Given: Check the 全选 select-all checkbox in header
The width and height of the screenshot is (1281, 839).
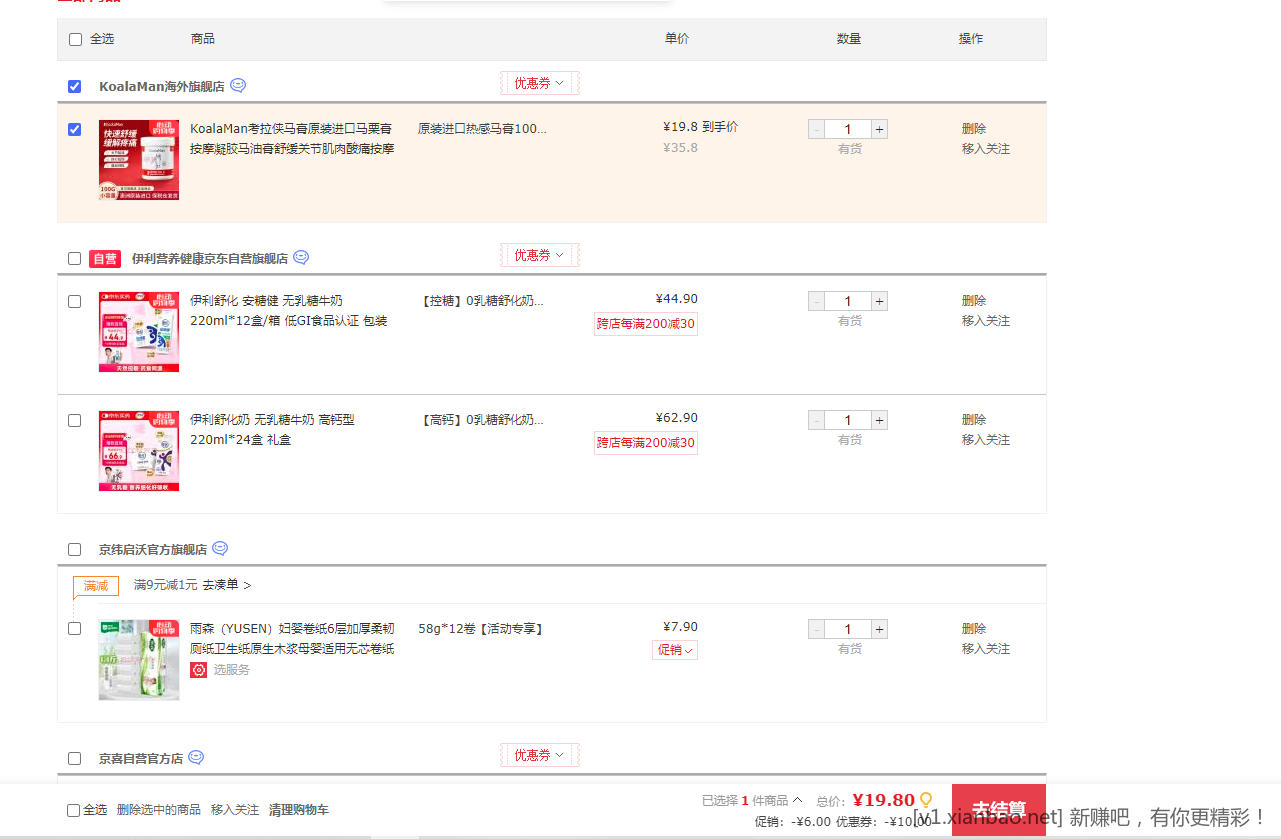Looking at the screenshot, I should (75, 39).
